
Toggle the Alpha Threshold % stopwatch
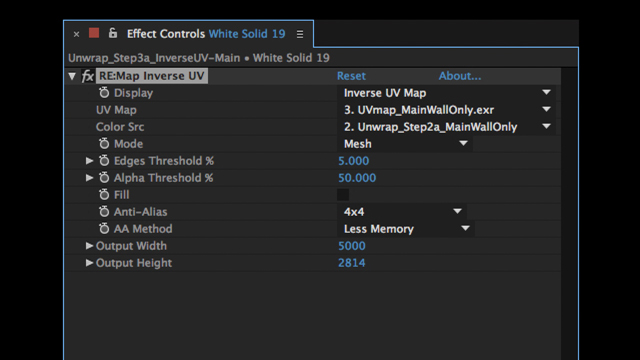coord(104,178)
